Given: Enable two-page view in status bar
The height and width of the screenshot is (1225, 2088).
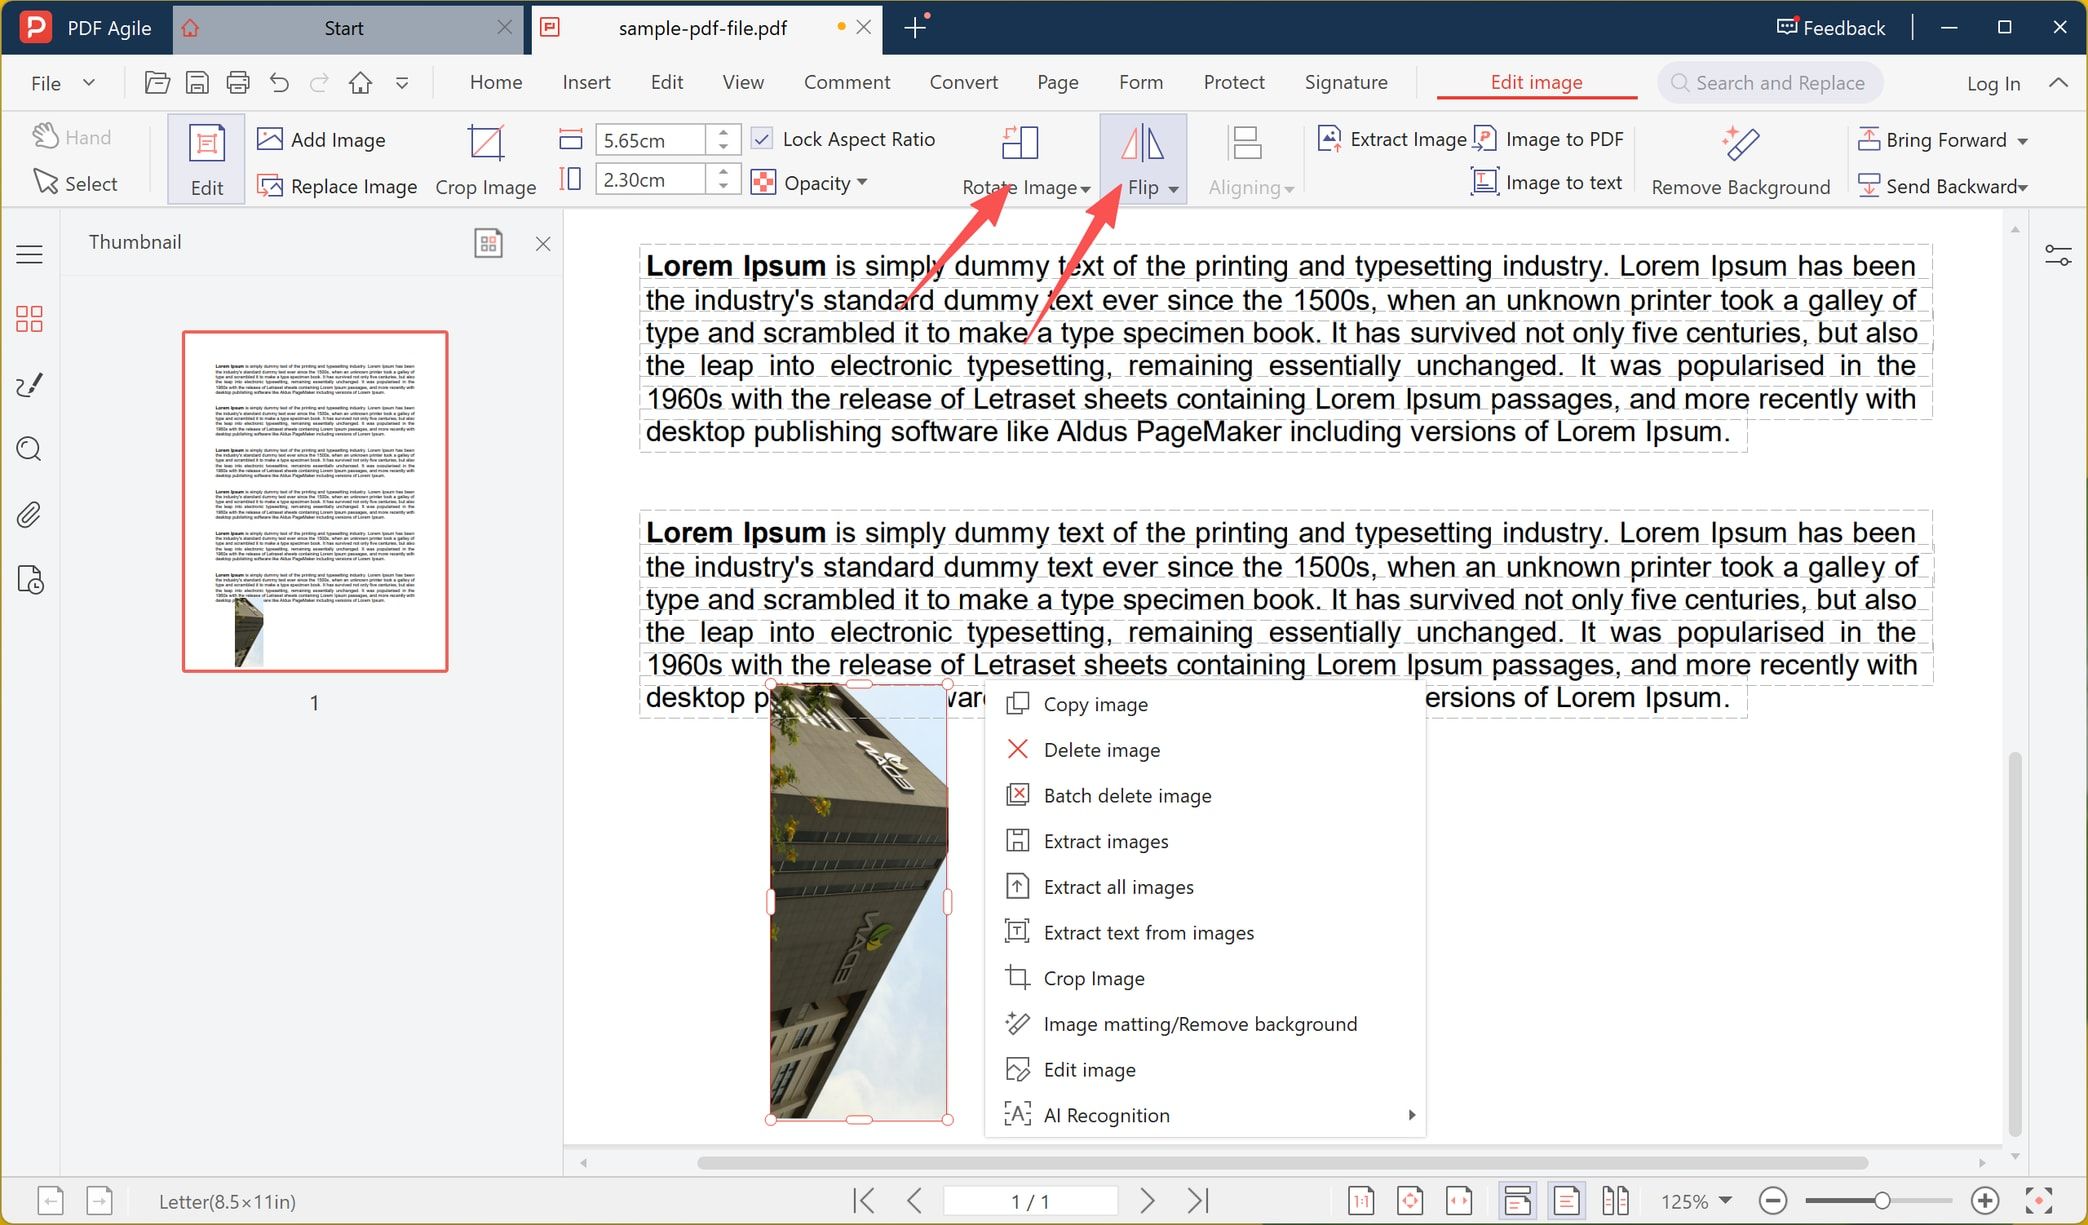Looking at the screenshot, I should [x=1615, y=1200].
